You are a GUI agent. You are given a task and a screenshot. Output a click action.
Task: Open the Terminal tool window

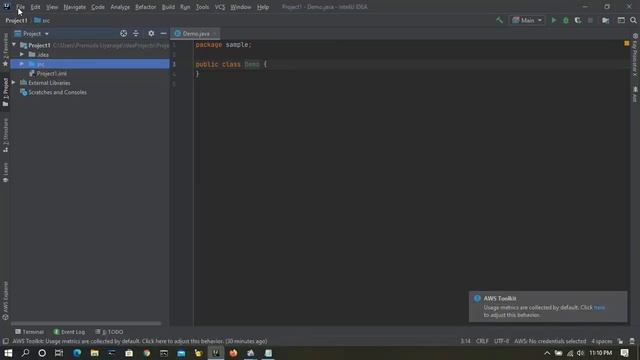[x=29, y=332]
